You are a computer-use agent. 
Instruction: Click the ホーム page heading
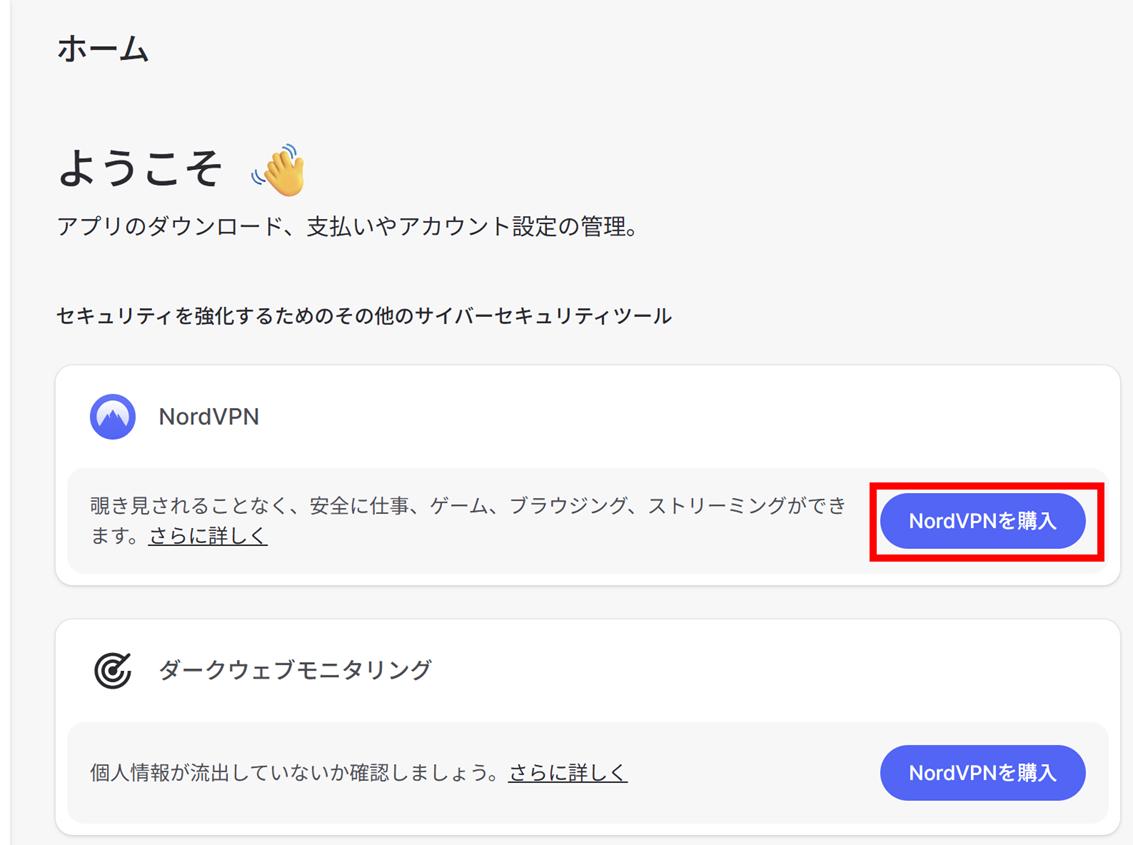tap(103, 49)
